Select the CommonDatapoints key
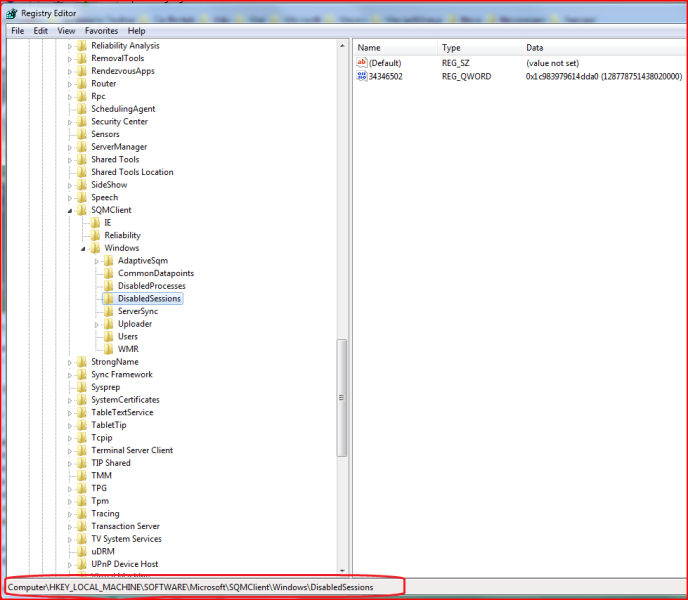This screenshot has height=600, width=688. click(156, 273)
